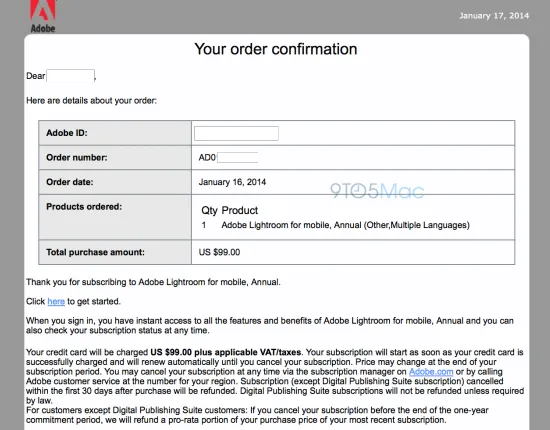The image size is (550, 430).
Task: Click the "Total purchase amount:" label
Action: 95,252
